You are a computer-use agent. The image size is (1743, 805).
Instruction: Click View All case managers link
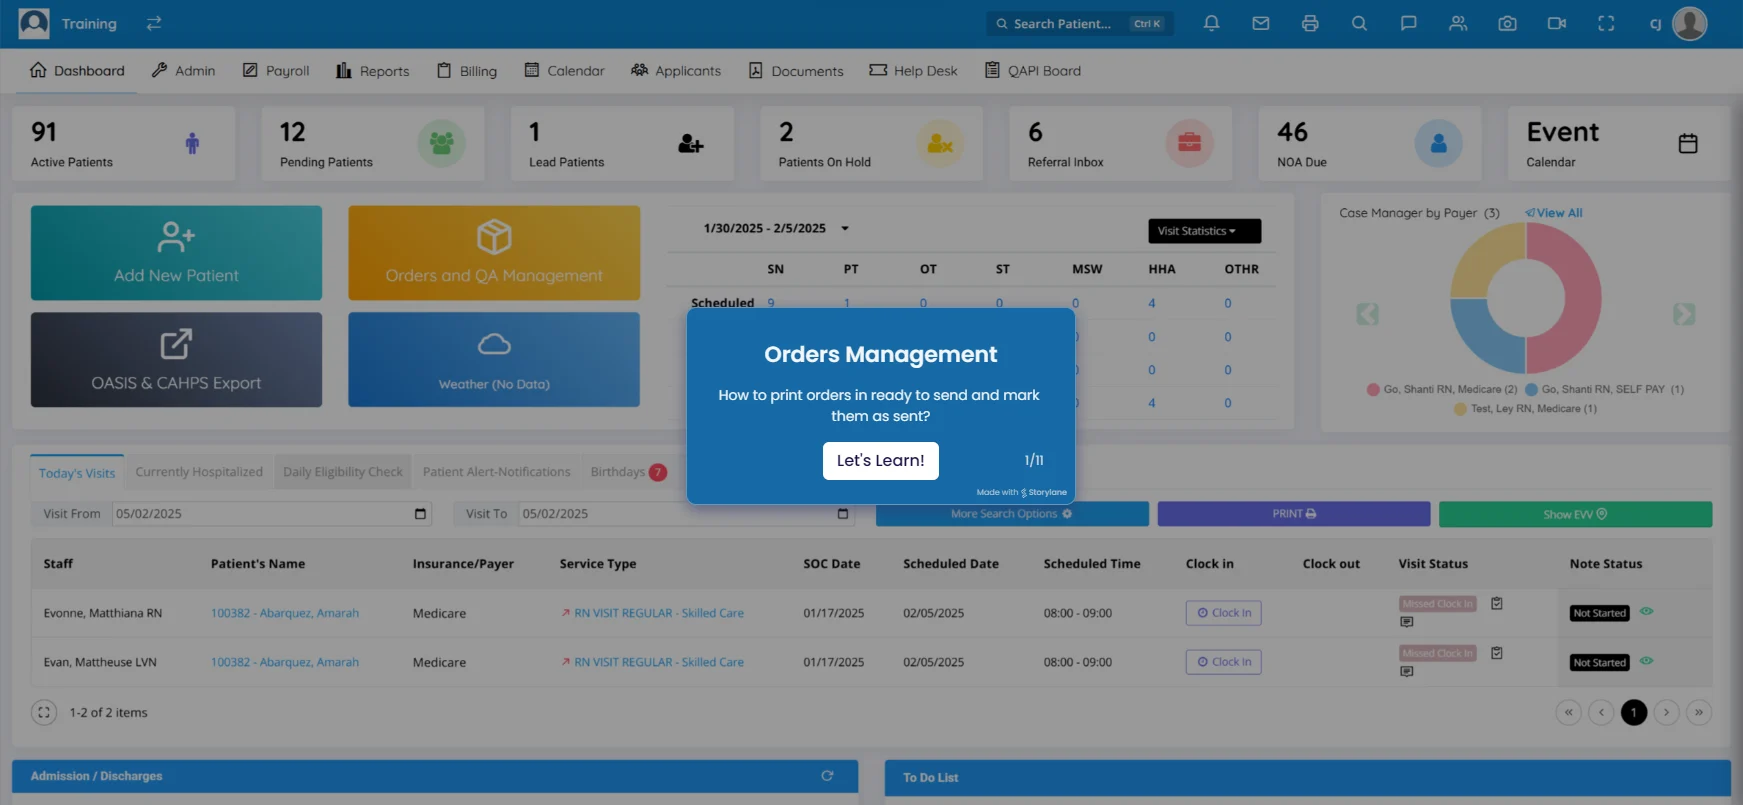click(1554, 213)
